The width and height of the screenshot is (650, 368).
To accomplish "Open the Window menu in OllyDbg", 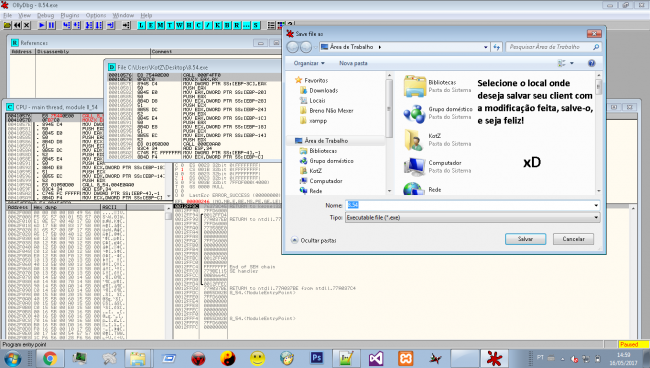I will 123,15.
